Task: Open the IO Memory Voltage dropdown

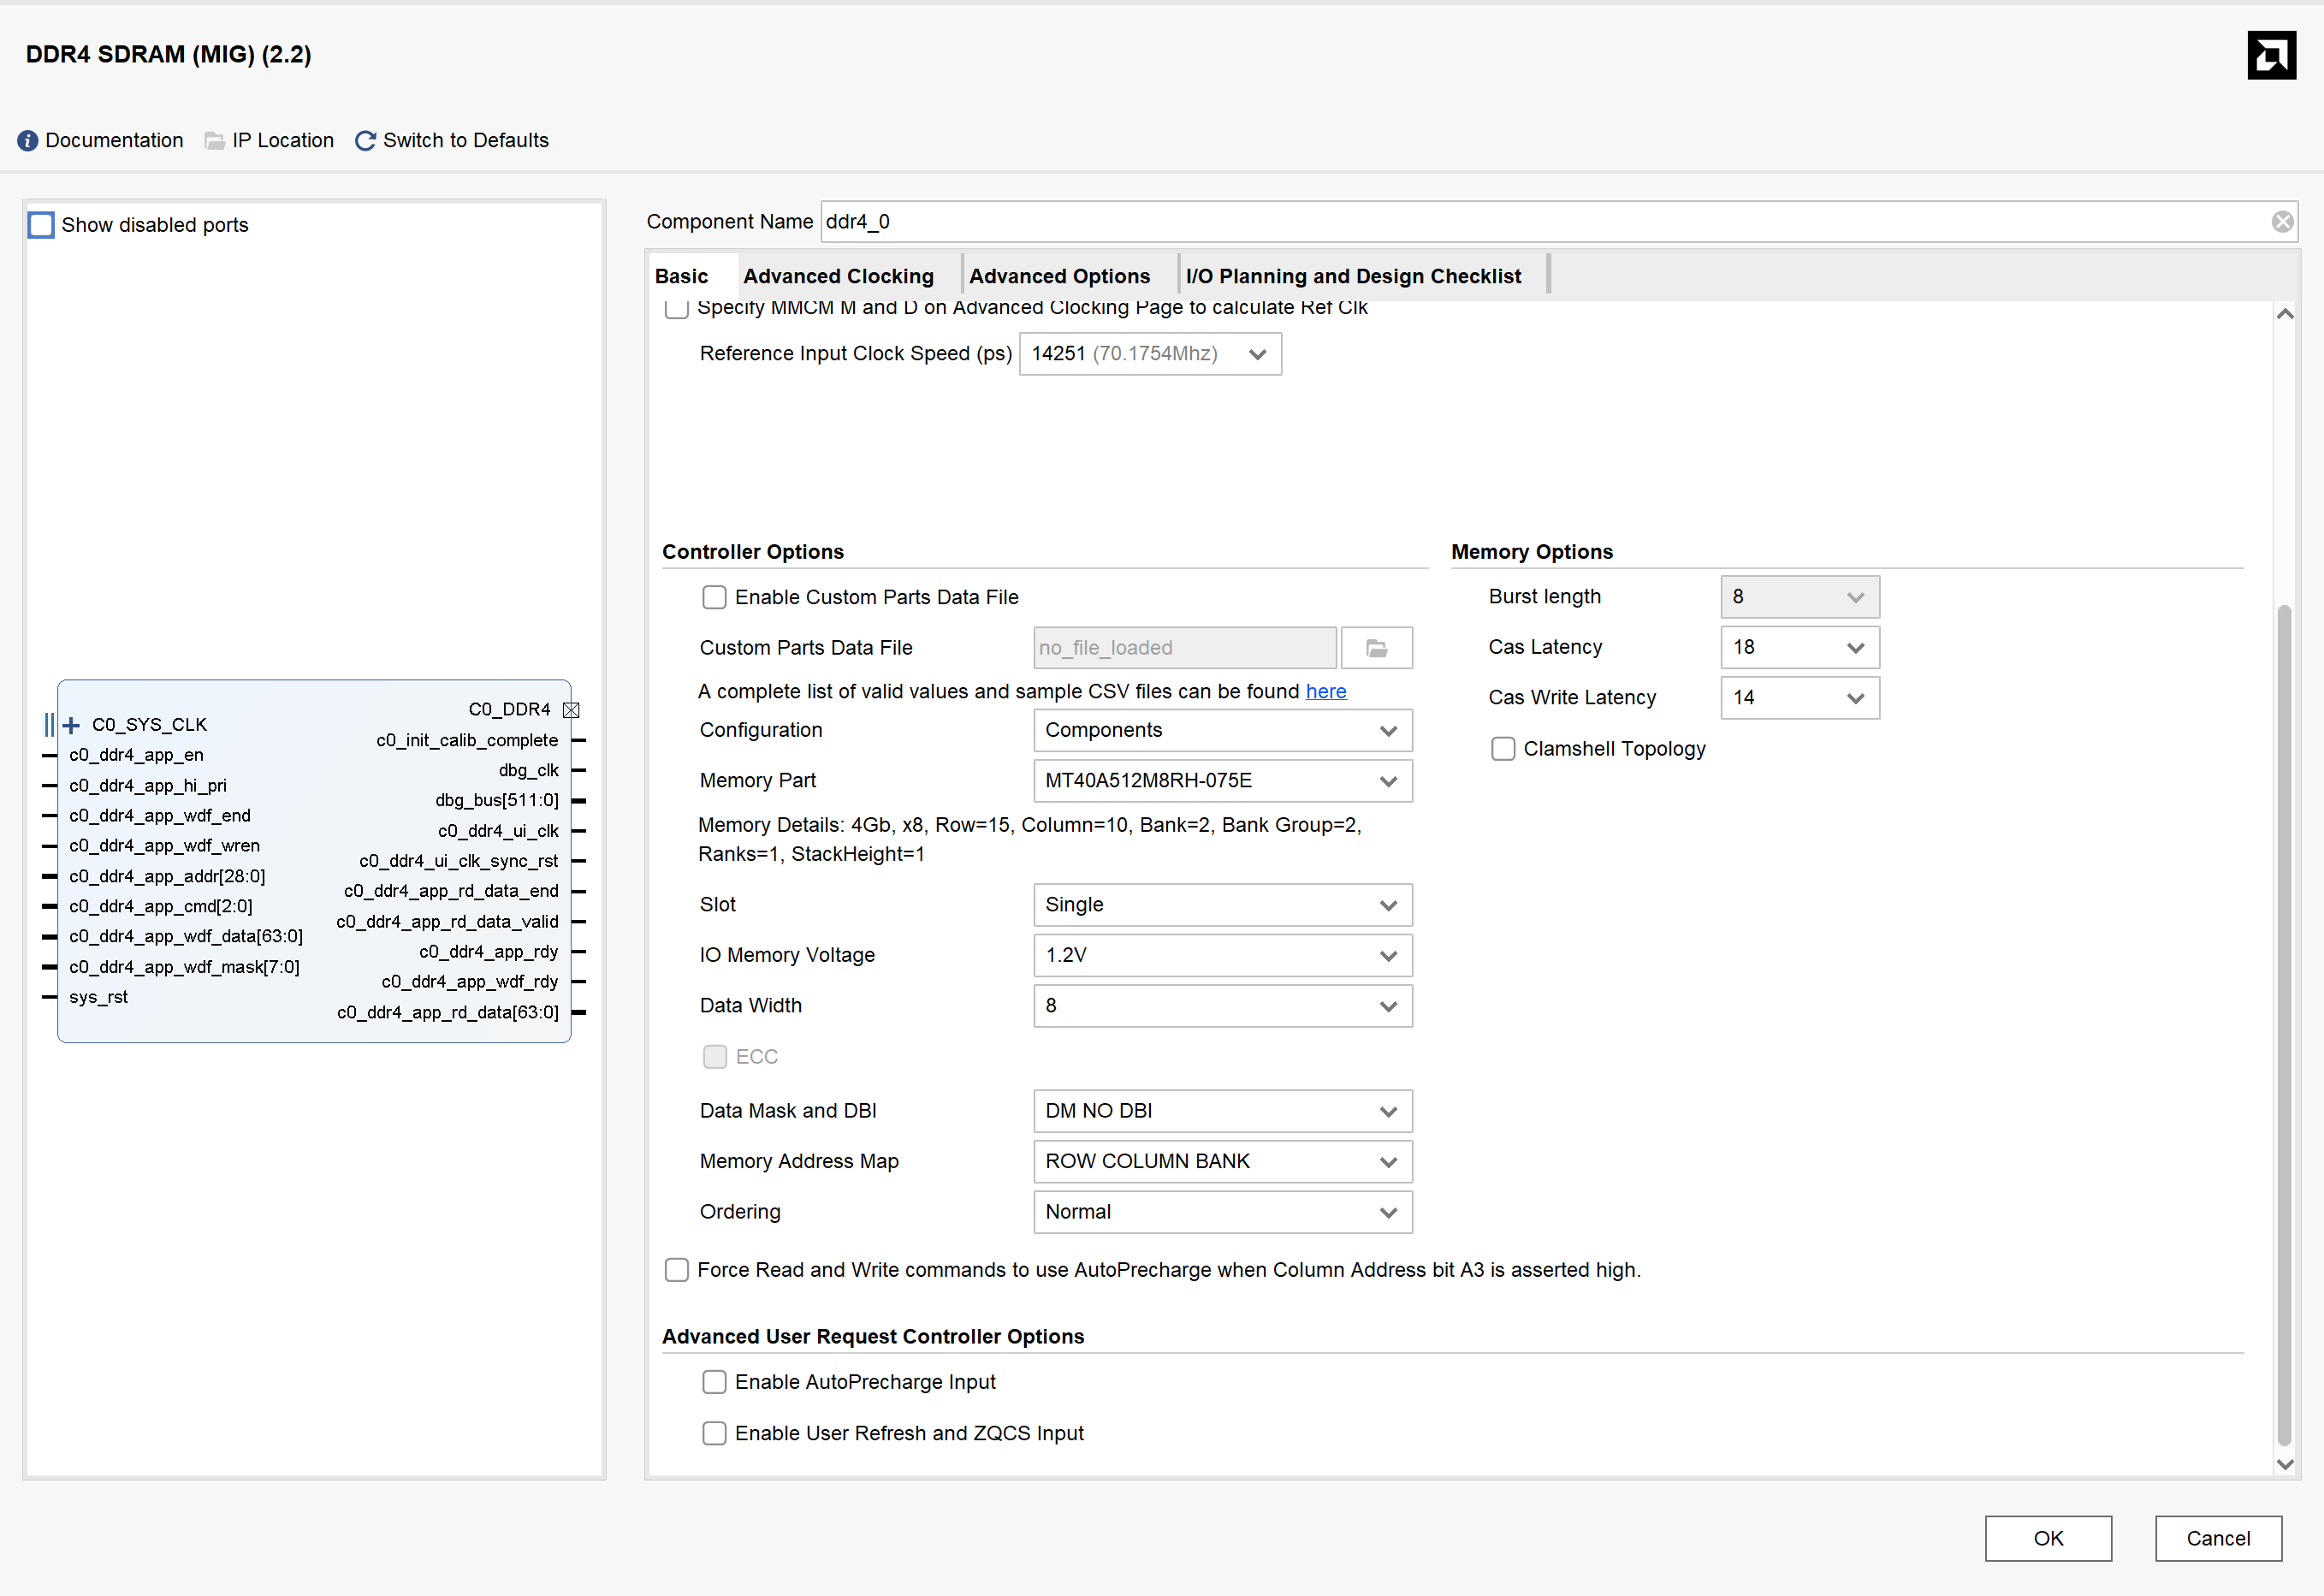Action: click(1222, 956)
